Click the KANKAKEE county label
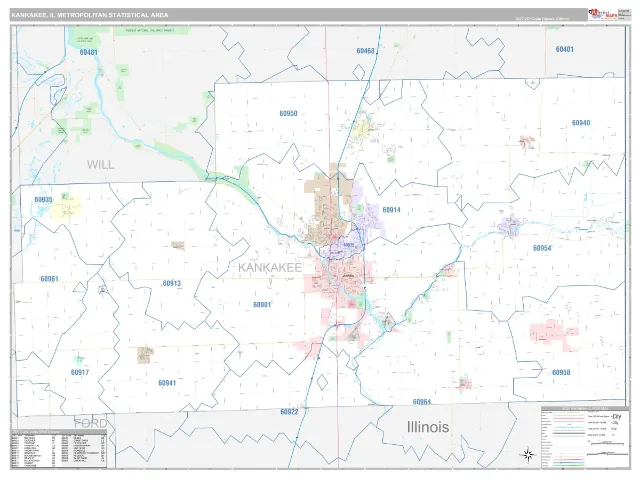The width and height of the screenshot is (640, 480). point(270,268)
